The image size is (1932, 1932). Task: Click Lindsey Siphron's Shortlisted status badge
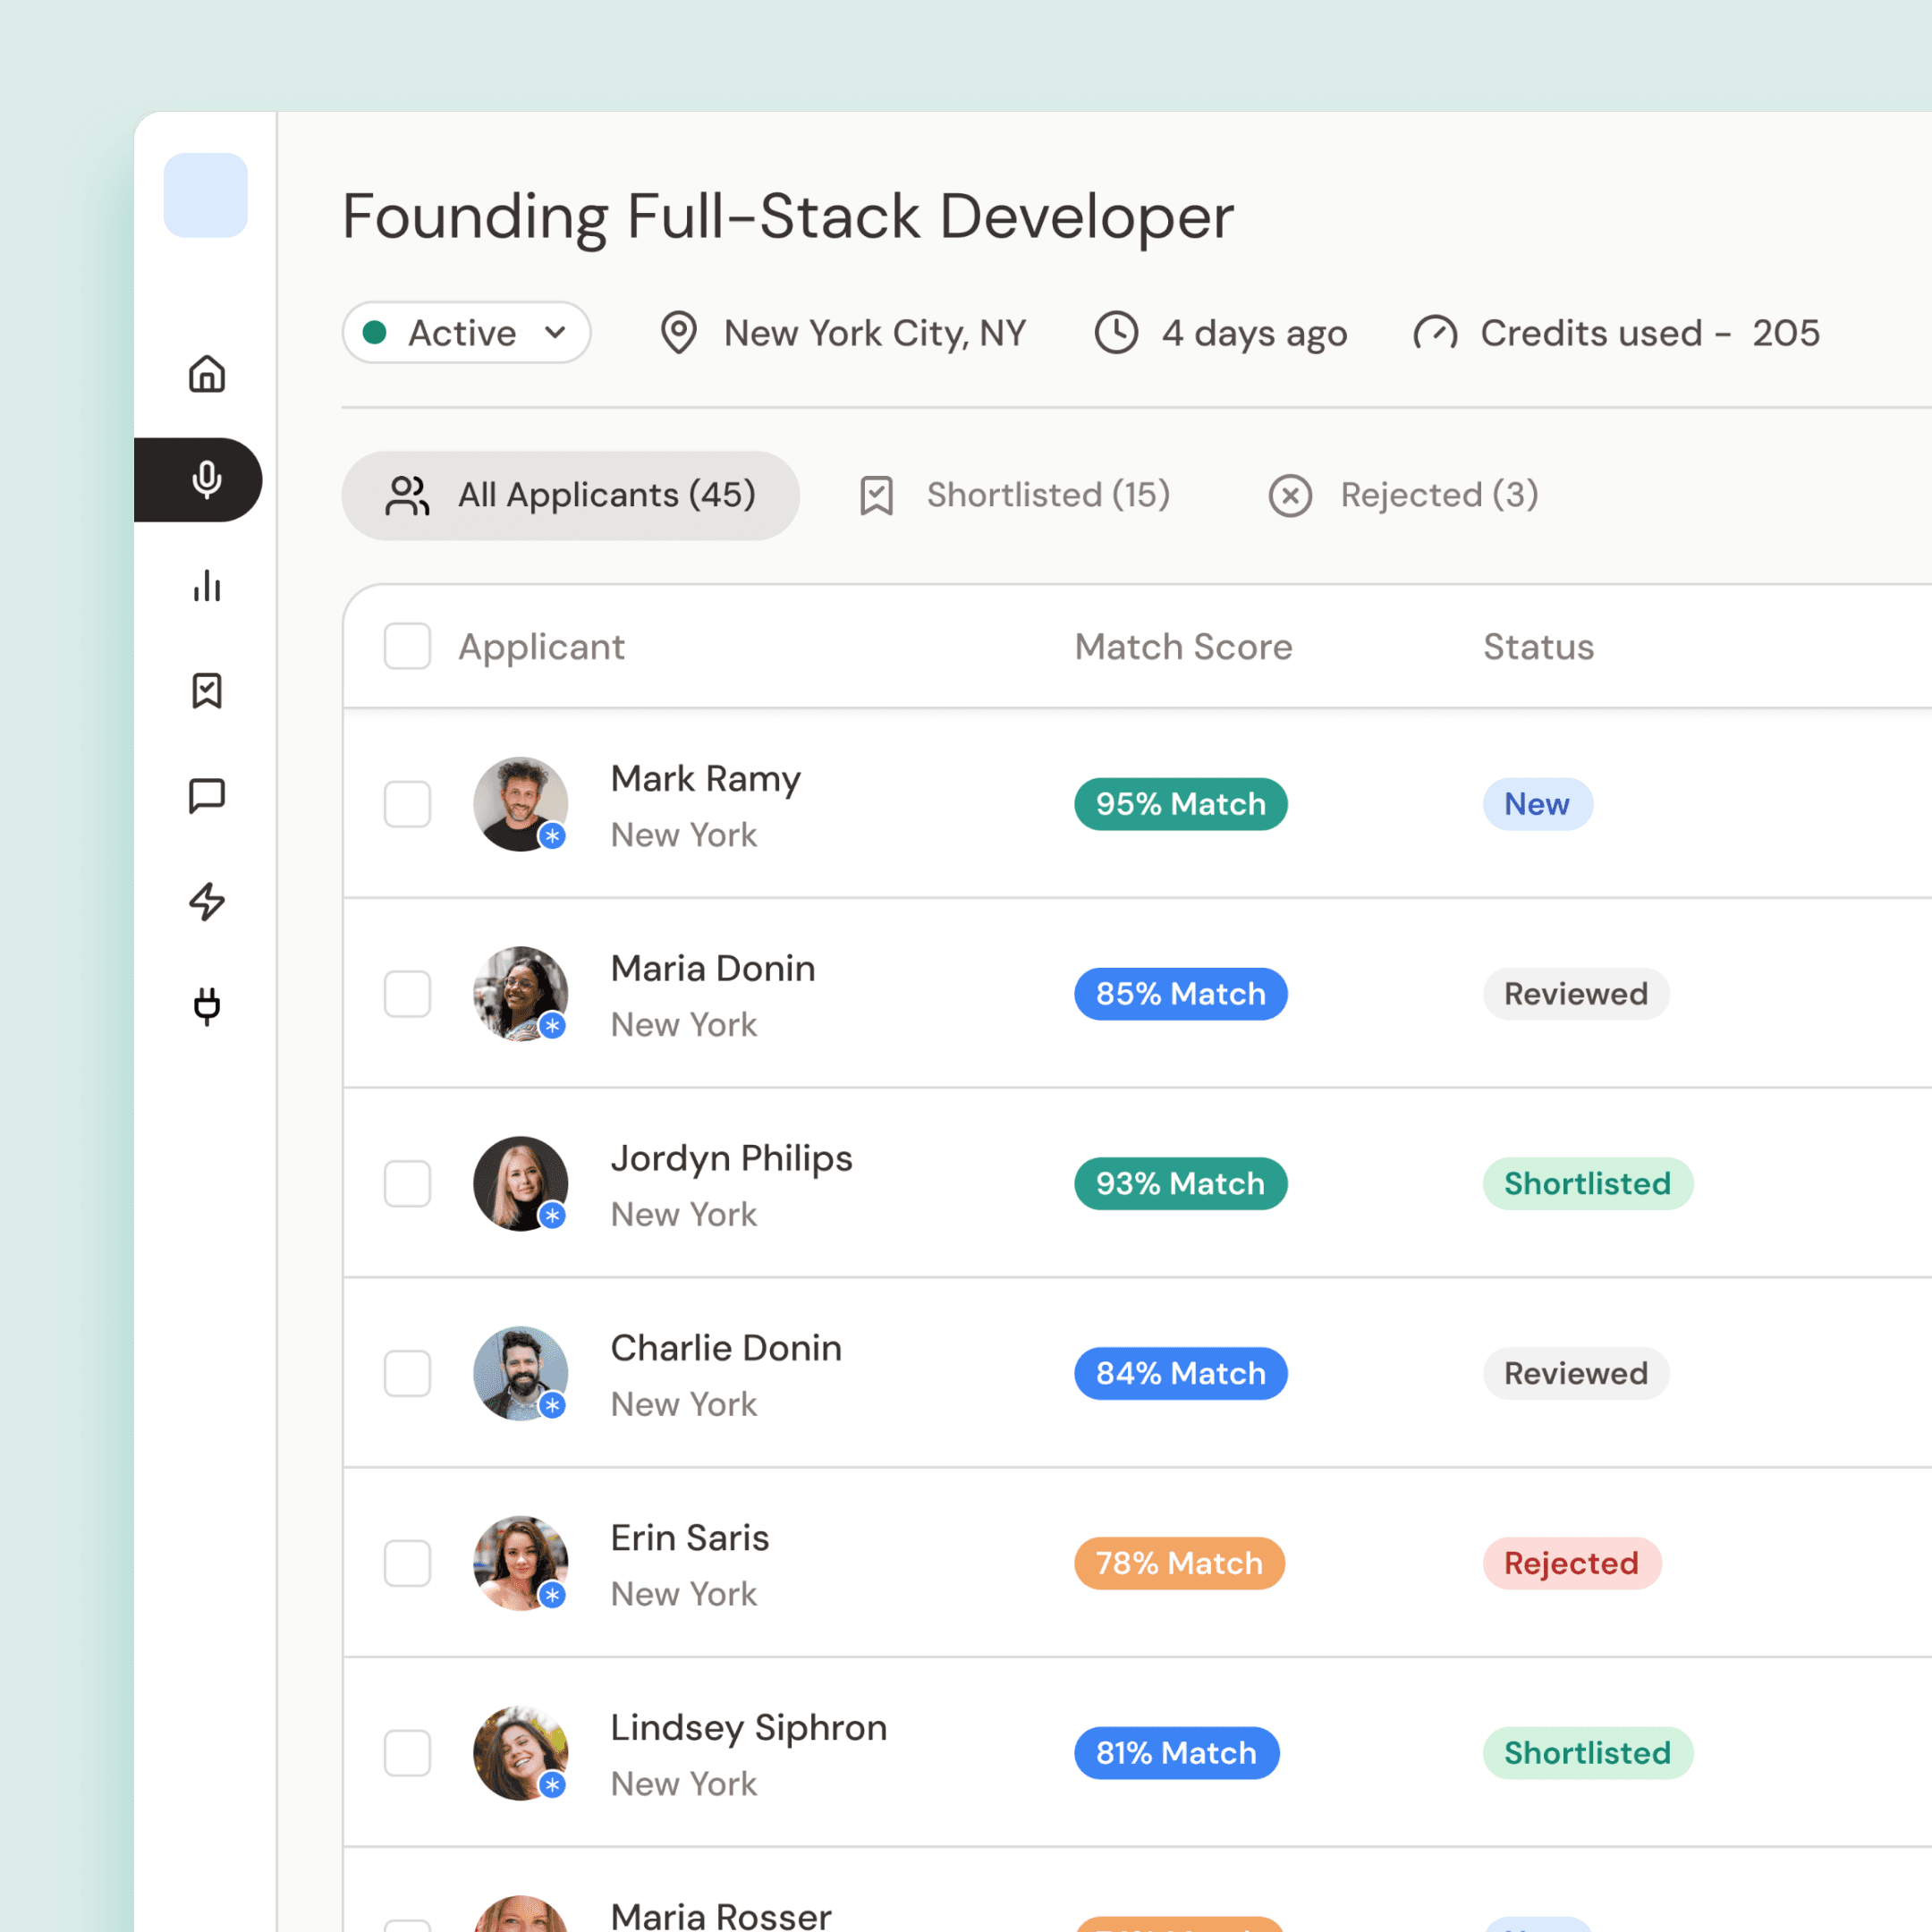[1587, 1753]
